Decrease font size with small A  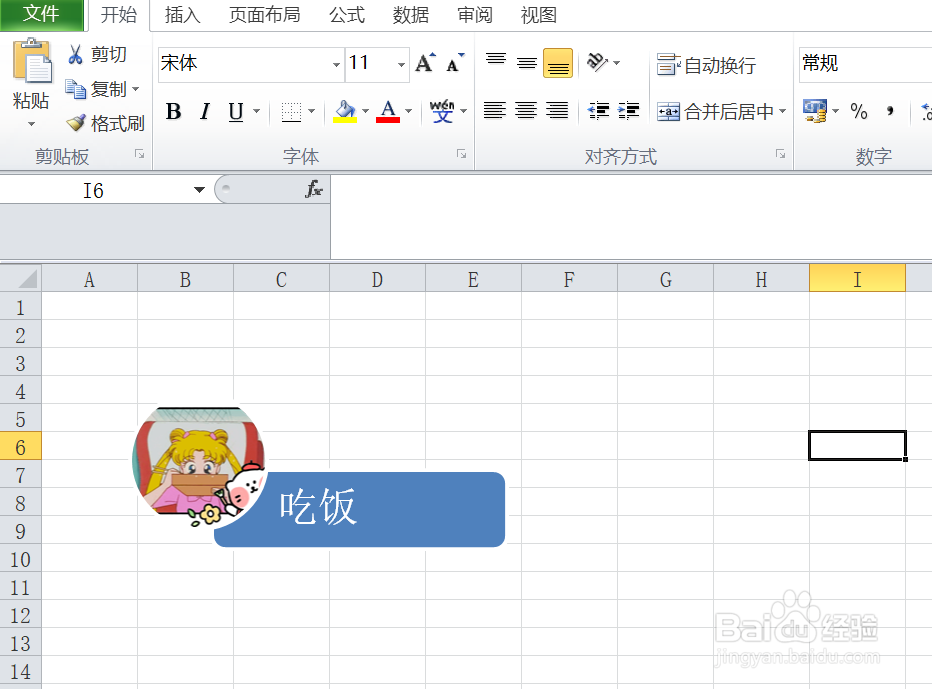point(455,62)
